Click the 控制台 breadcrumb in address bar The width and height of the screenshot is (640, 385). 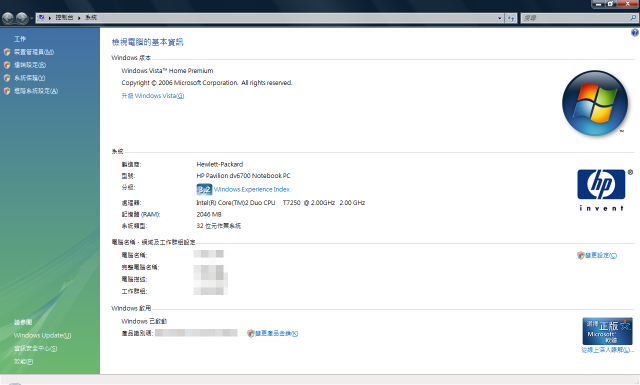tap(64, 18)
